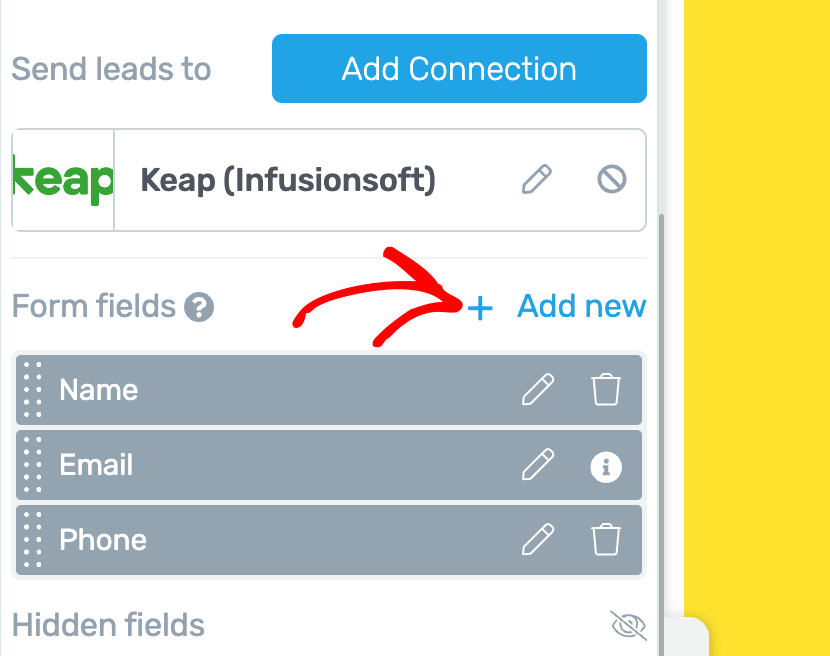Click the Add new form field link

tap(581, 307)
